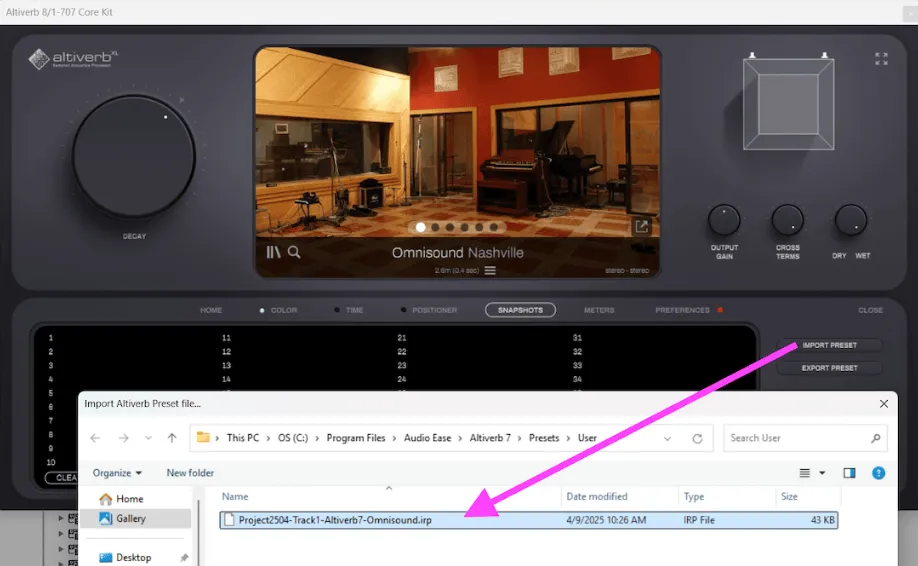Open the Organize dropdown menu
The image size is (918, 566).
point(117,472)
